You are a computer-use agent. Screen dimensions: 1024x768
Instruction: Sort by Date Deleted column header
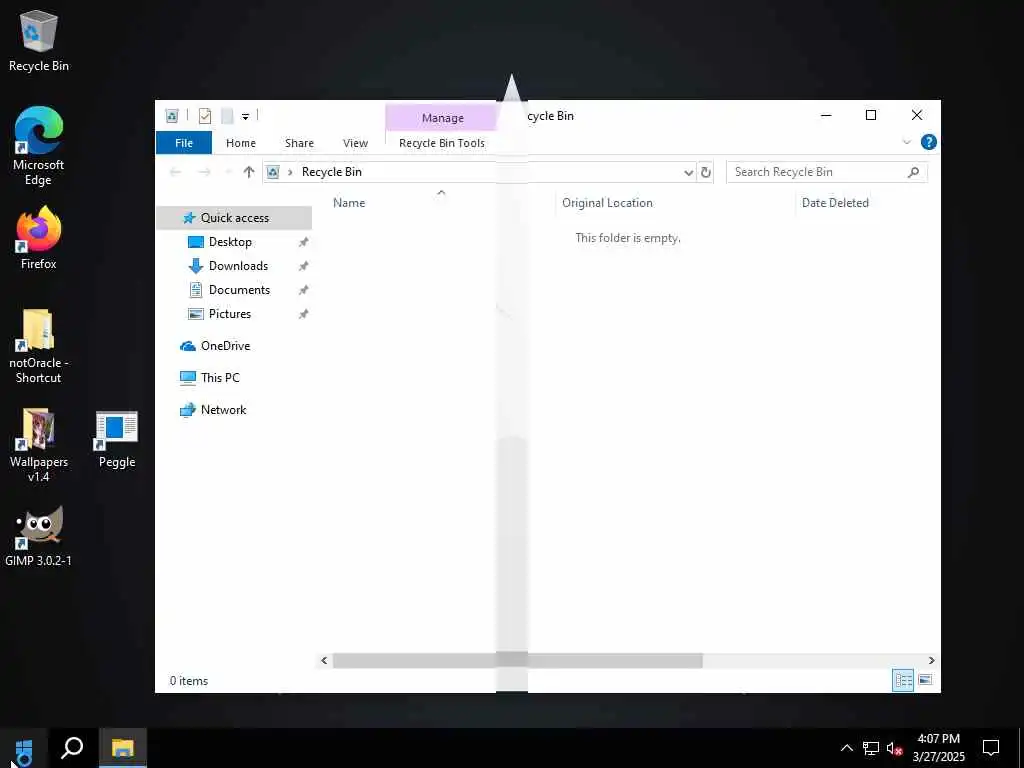[x=835, y=203]
